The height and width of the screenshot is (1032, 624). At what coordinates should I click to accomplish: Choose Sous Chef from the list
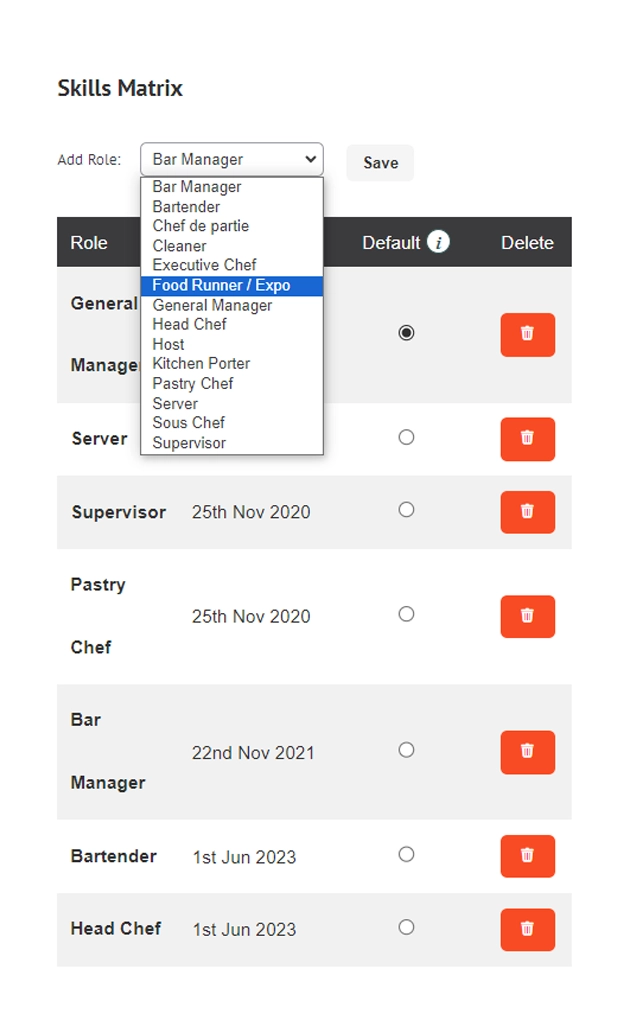tap(188, 422)
